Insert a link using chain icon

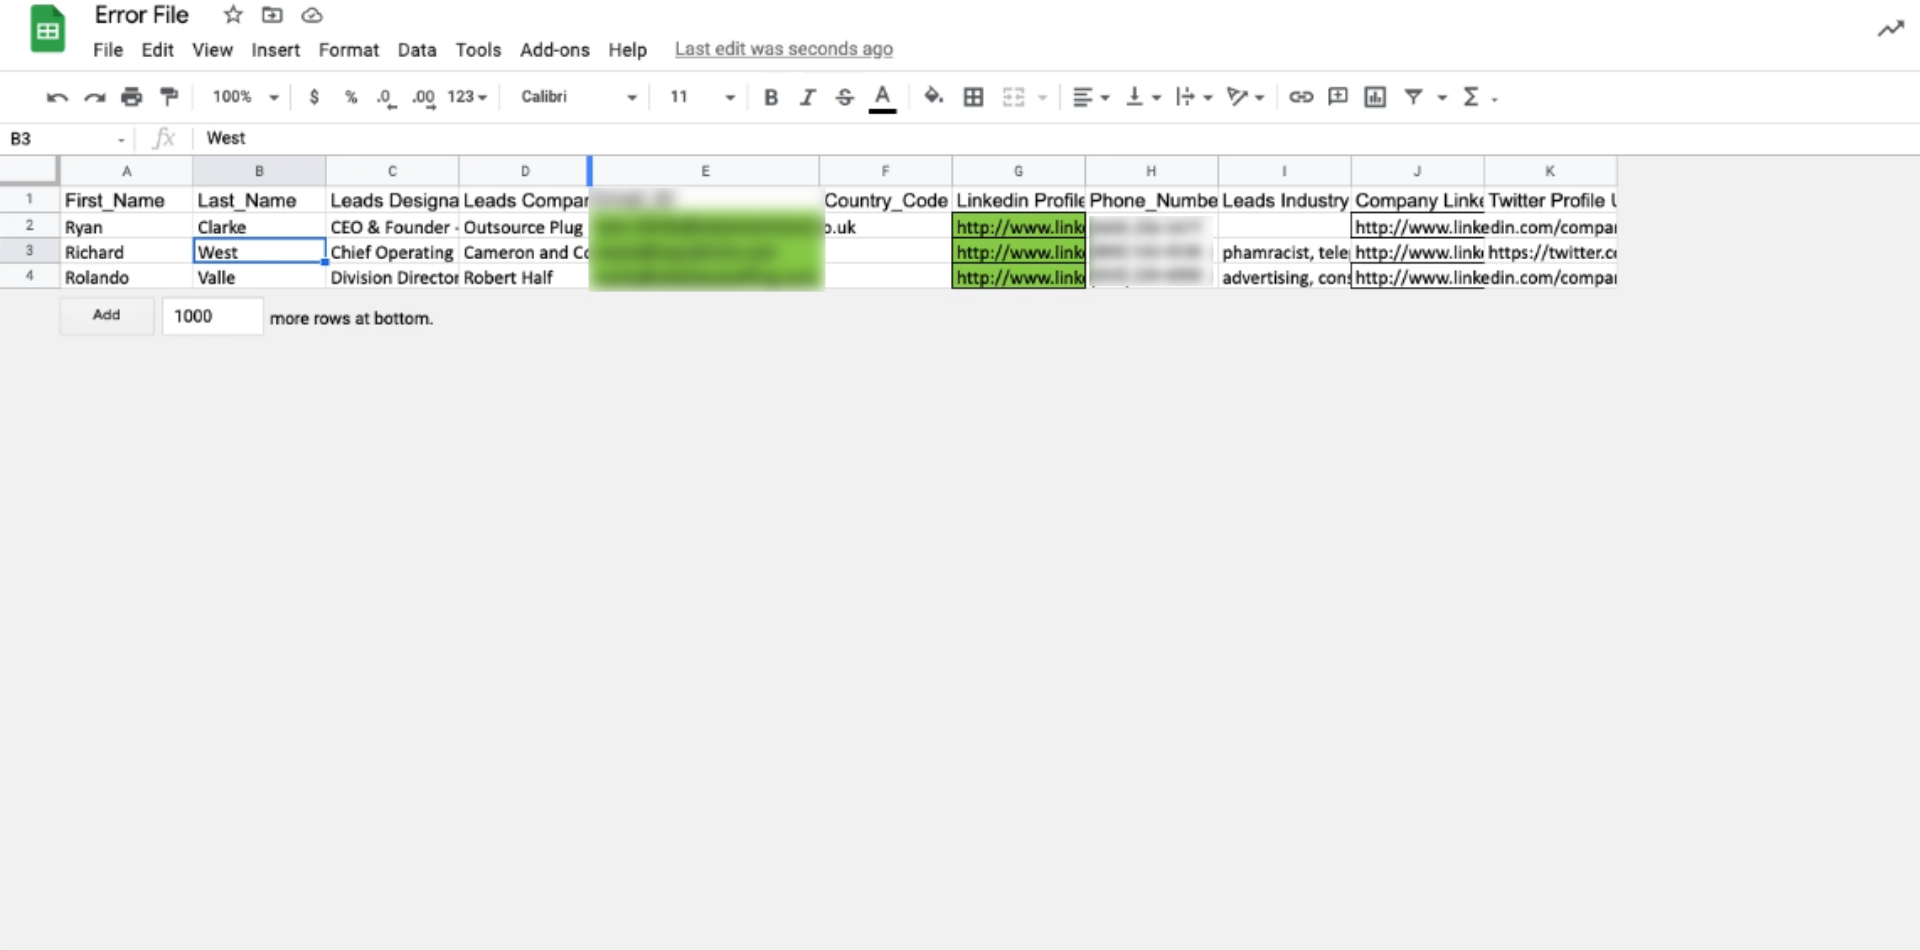click(x=1300, y=97)
